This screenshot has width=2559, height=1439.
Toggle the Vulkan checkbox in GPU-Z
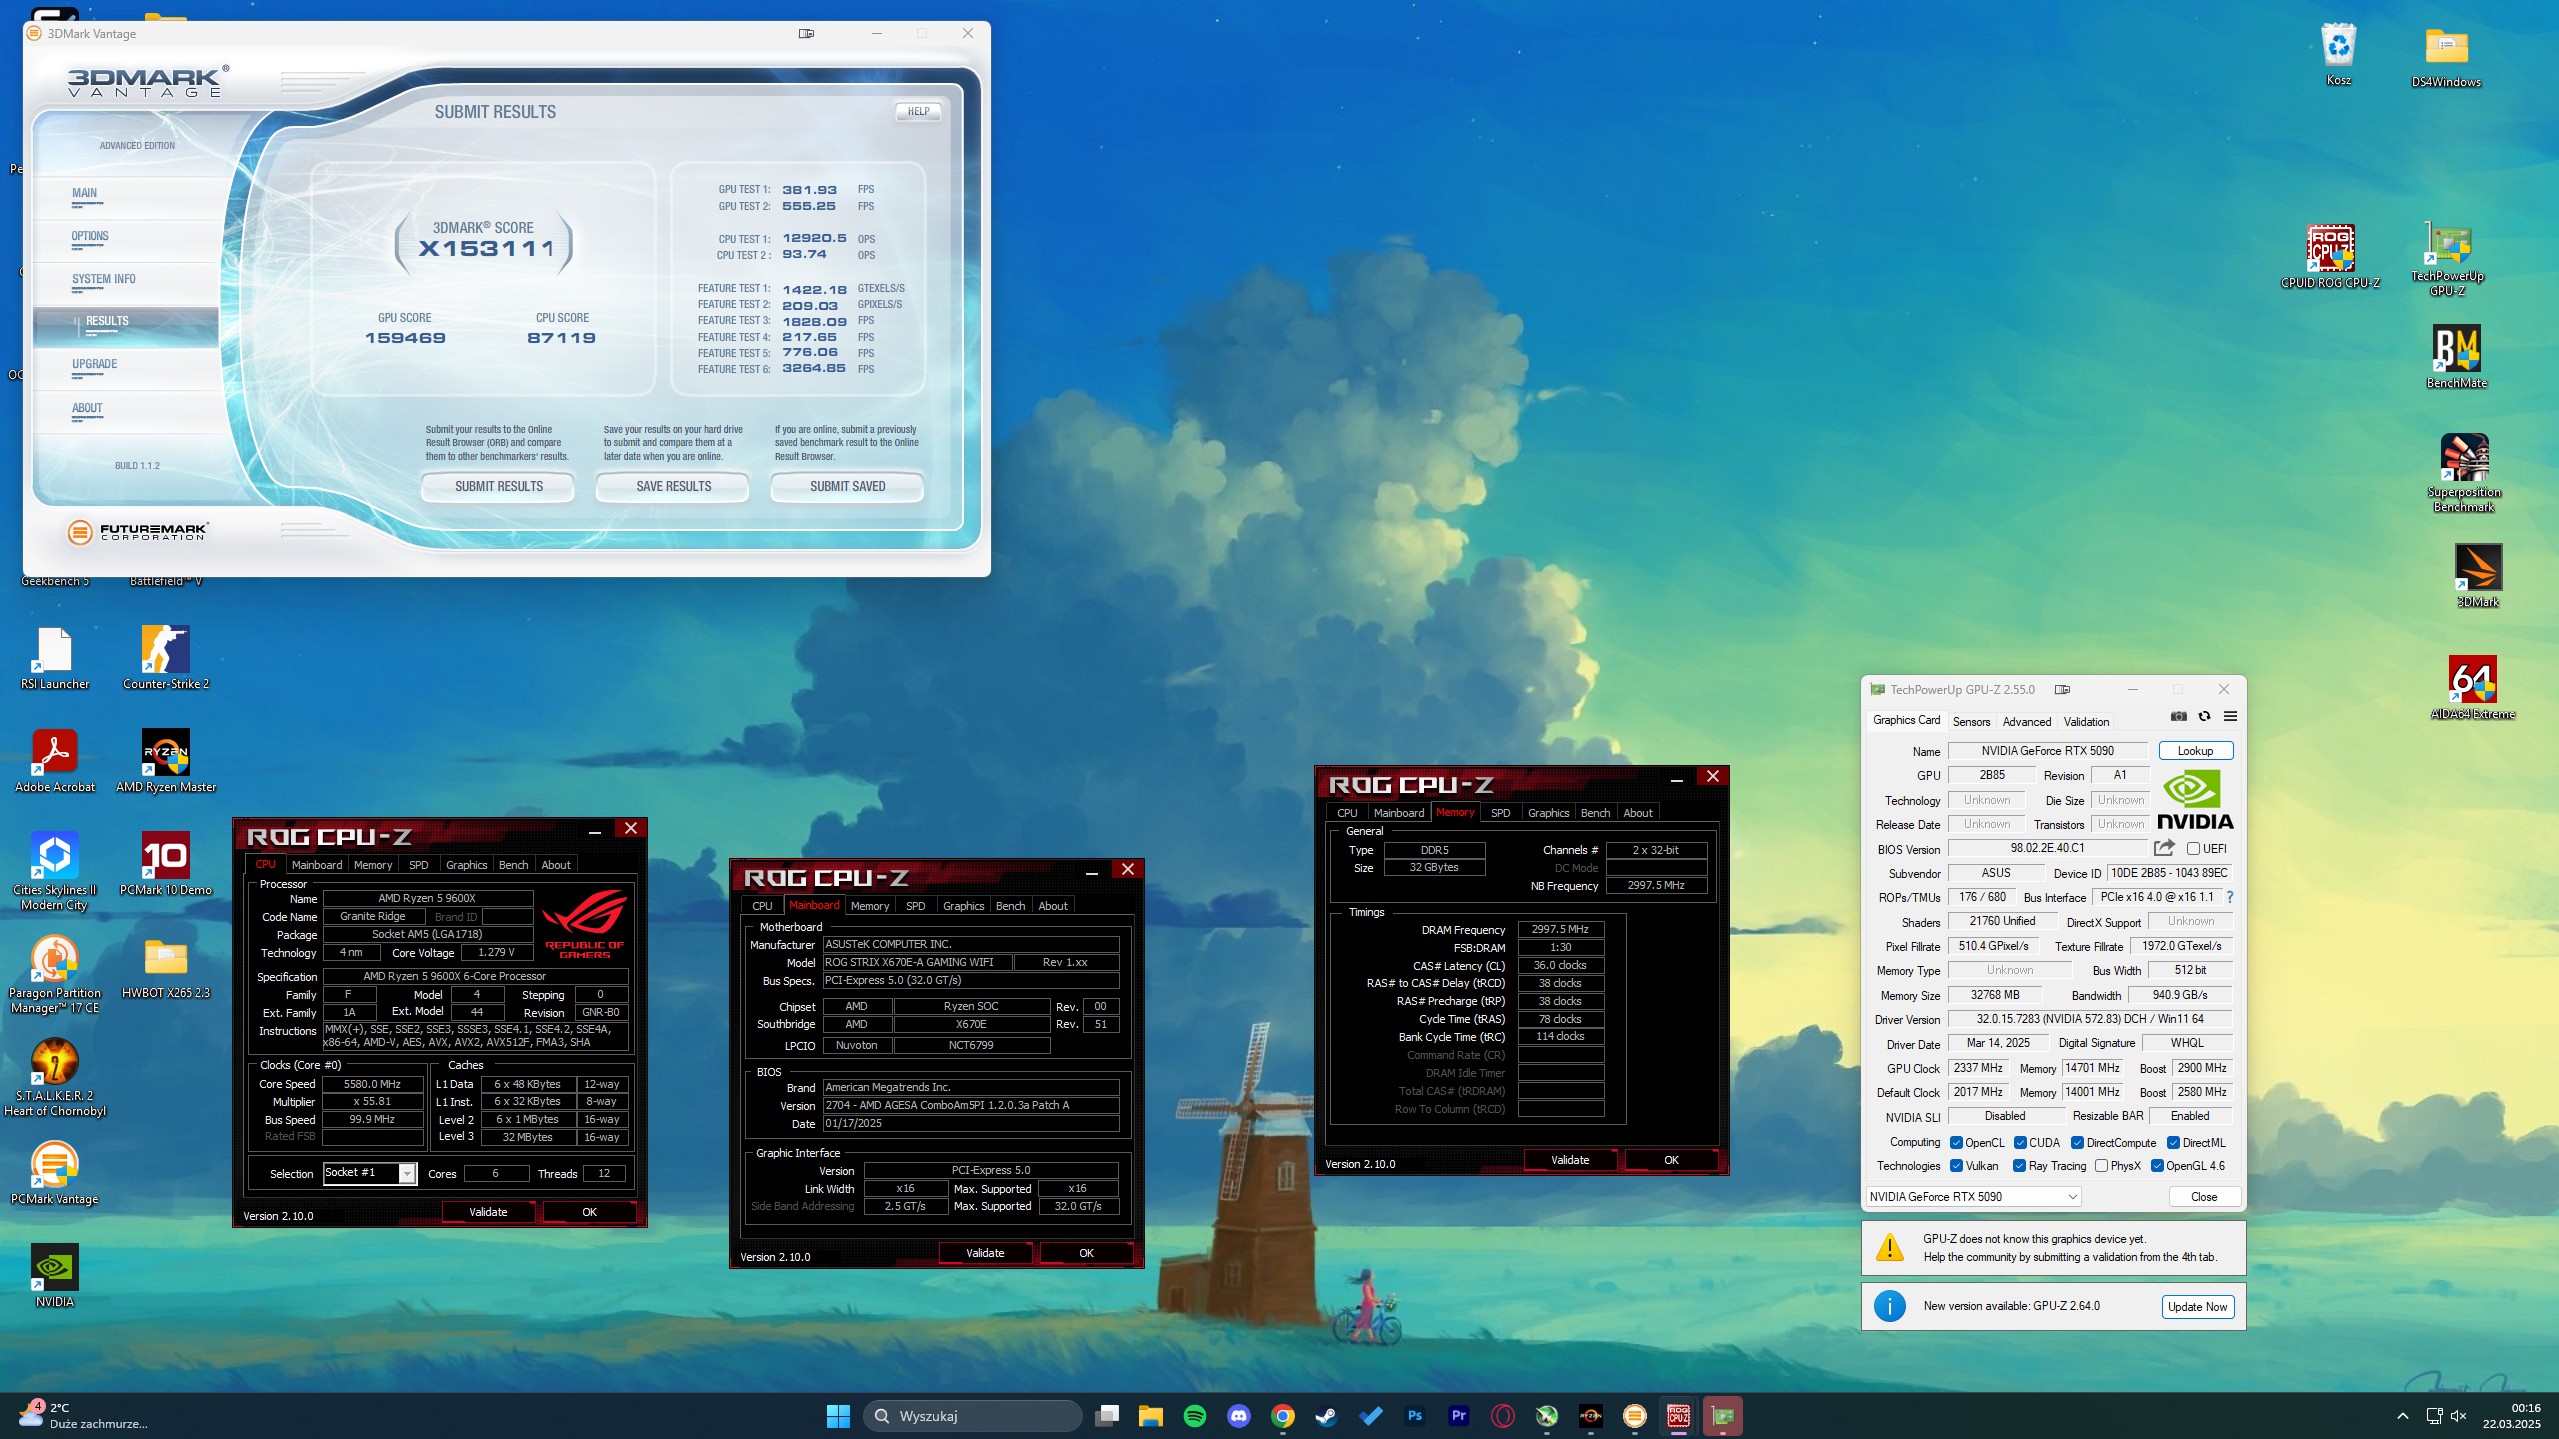[x=1956, y=1165]
